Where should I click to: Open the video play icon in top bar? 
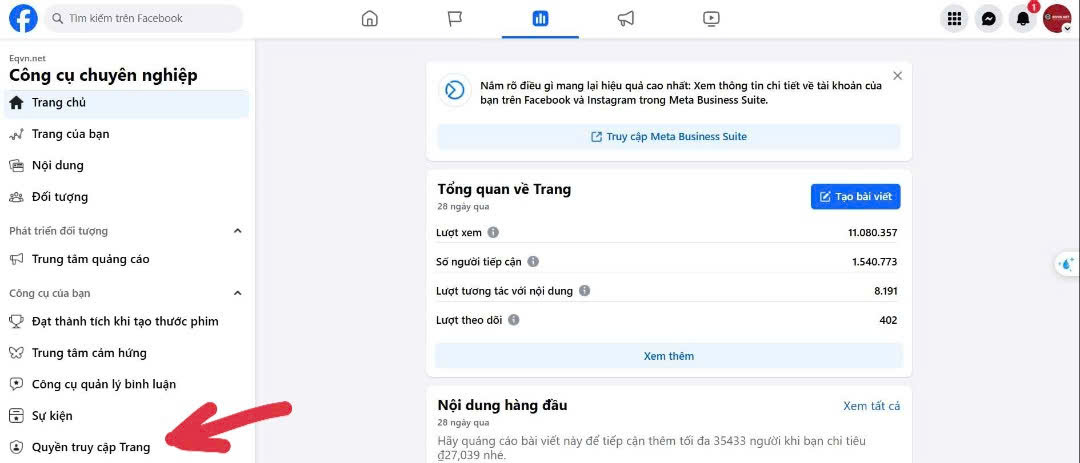pyautogui.click(x=711, y=18)
